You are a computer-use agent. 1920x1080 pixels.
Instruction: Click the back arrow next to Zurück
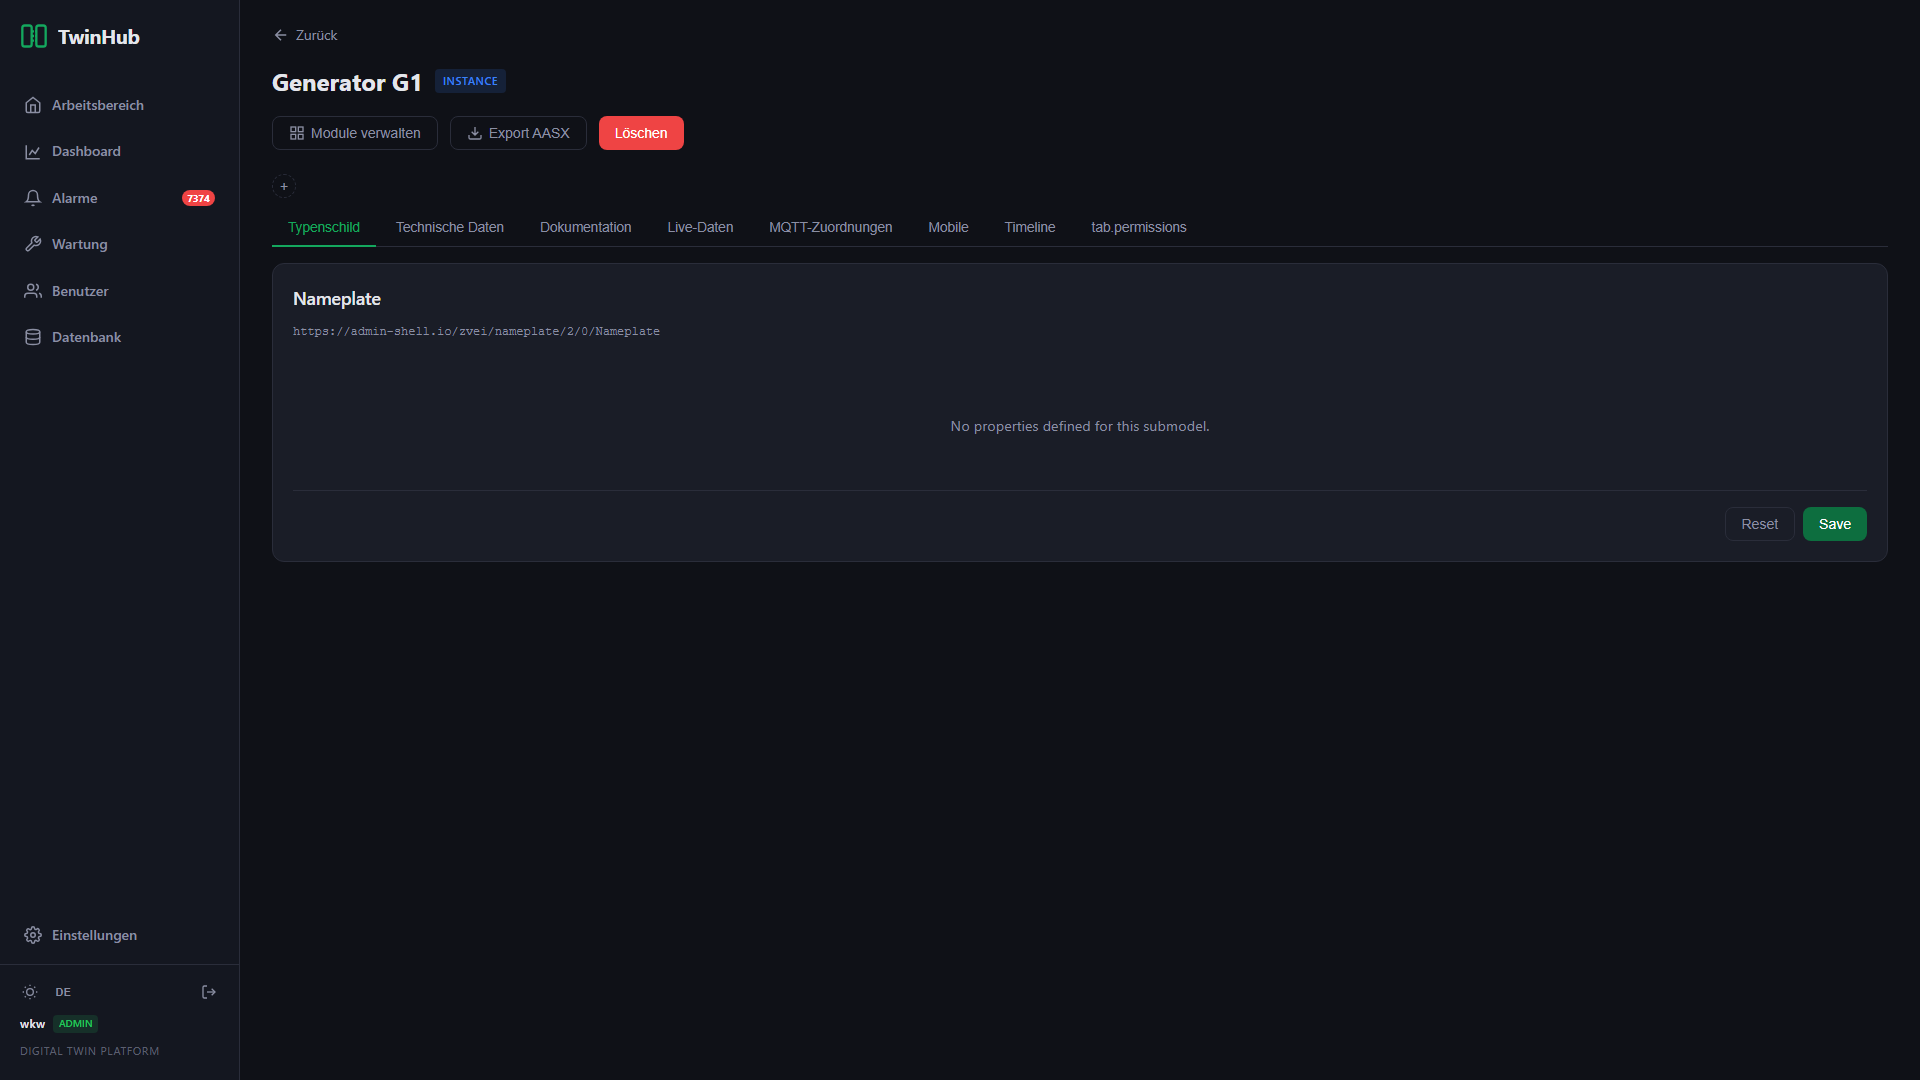[x=280, y=35]
